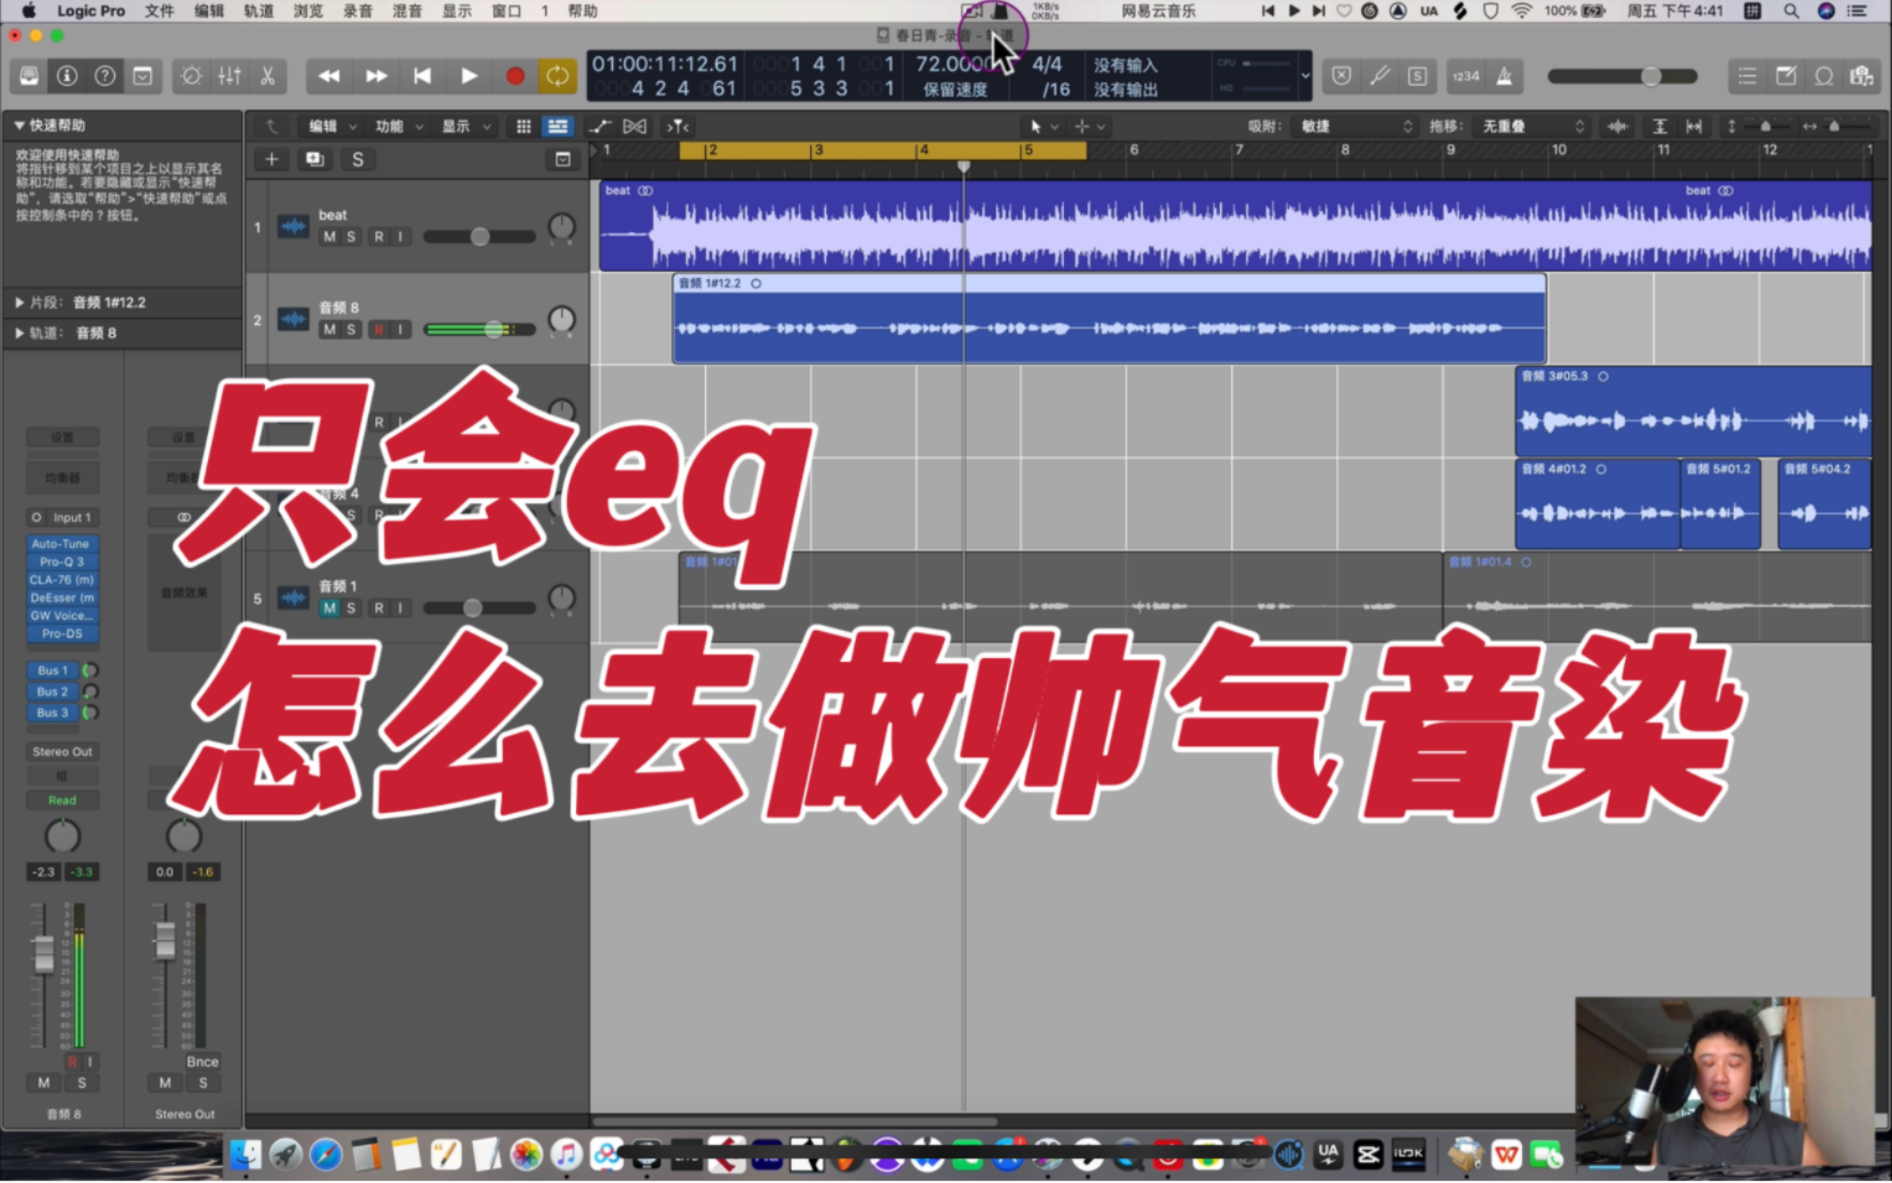Open Finder from the Dock

coord(245,1155)
